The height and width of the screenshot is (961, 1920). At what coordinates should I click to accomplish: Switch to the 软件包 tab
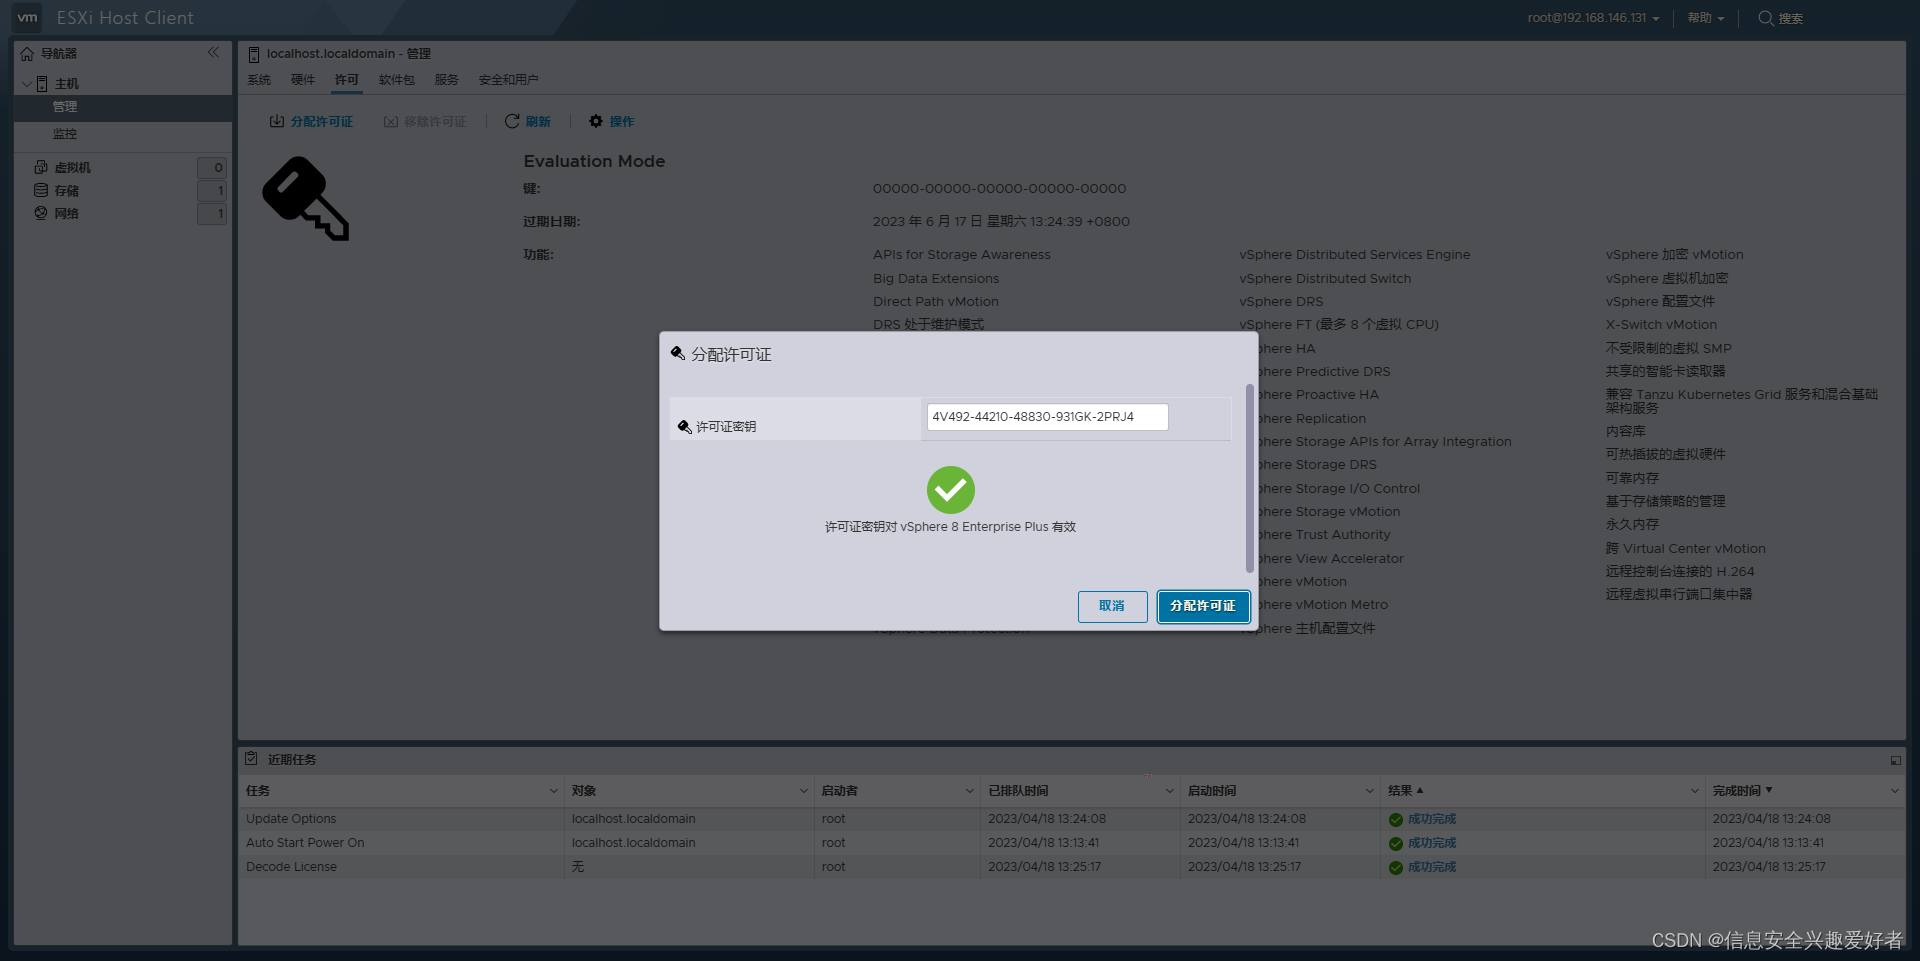(x=397, y=80)
